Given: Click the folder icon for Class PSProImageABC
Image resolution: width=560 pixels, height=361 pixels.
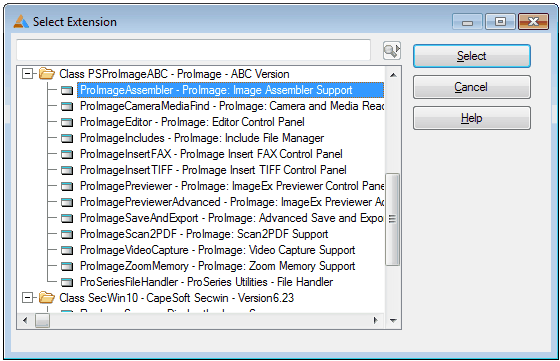Looking at the screenshot, I should point(46,74).
